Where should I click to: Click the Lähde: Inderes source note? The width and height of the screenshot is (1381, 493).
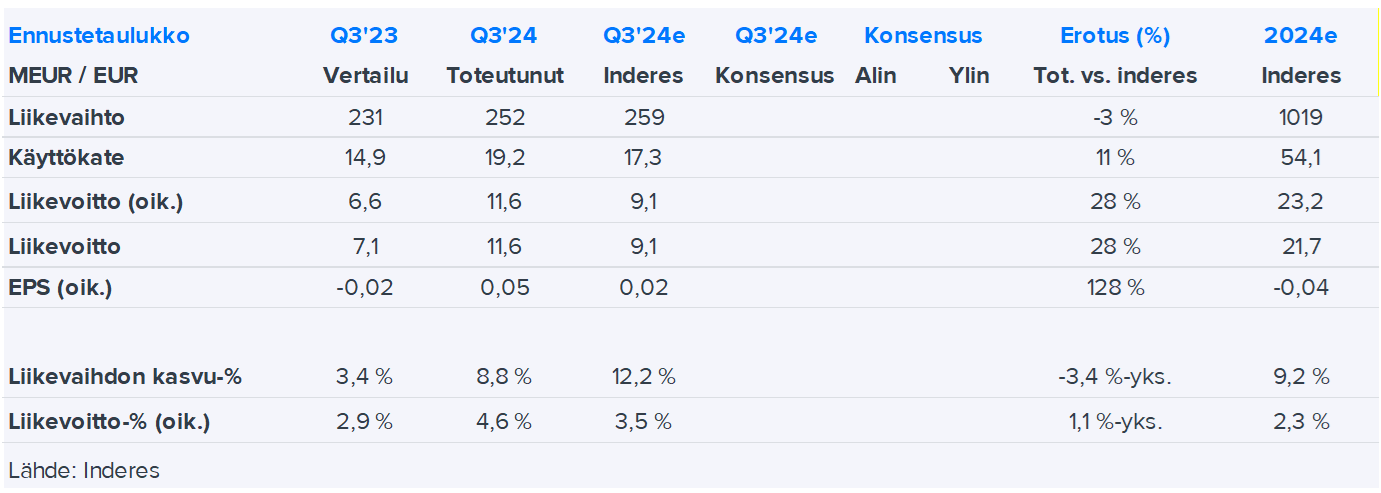pos(83,470)
